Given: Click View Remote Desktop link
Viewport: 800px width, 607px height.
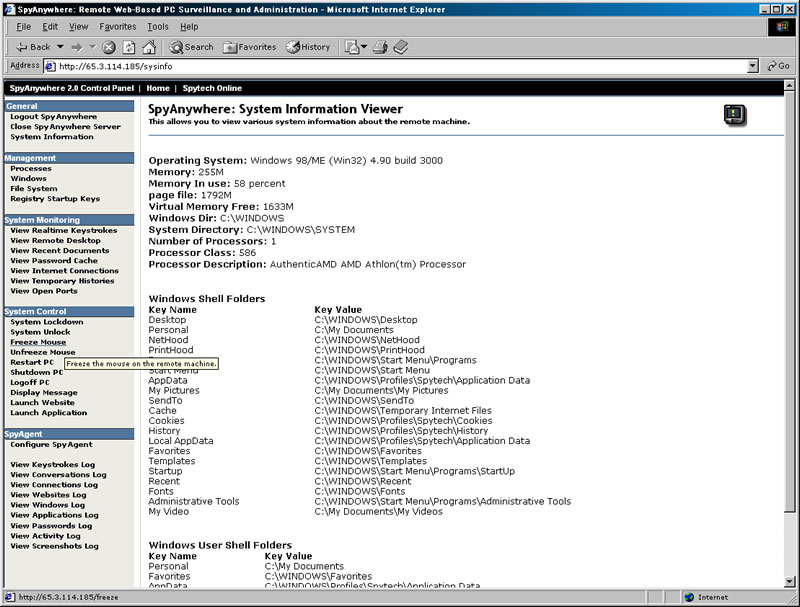Looking at the screenshot, I should coord(56,240).
